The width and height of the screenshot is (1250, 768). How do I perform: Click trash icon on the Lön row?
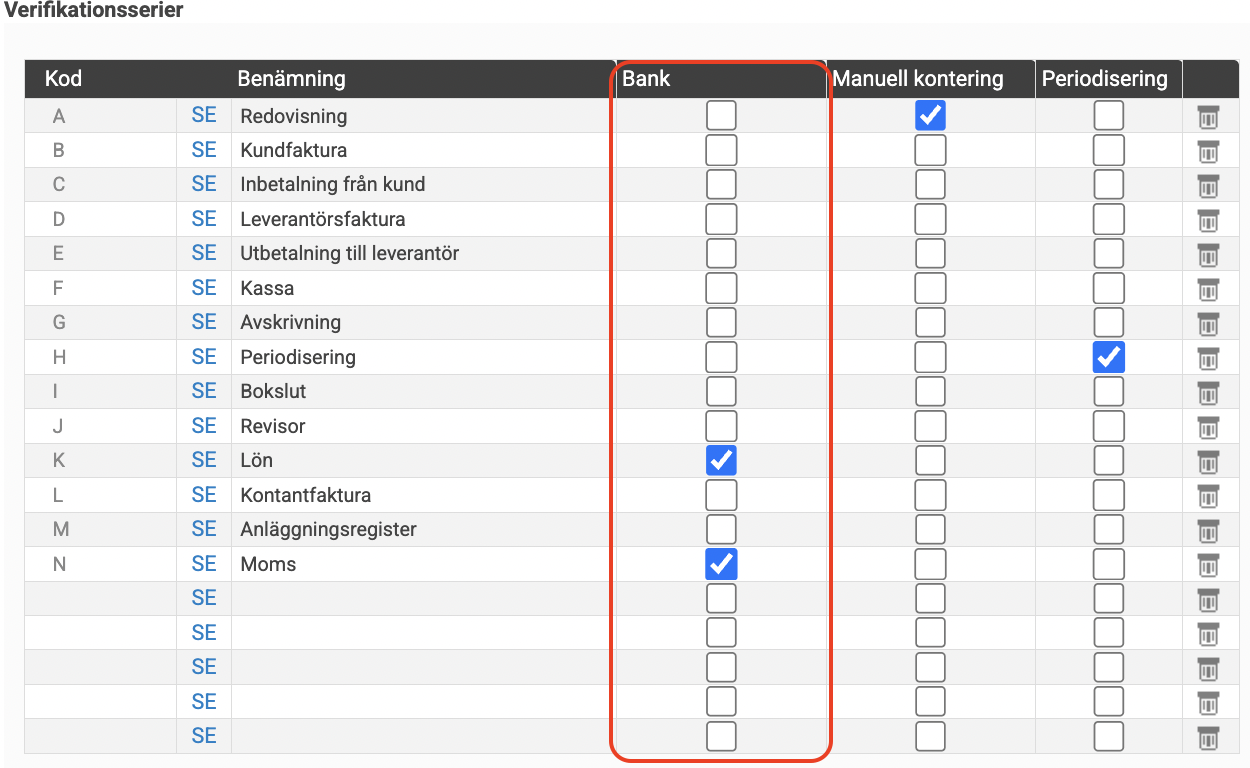(x=1208, y=461)
